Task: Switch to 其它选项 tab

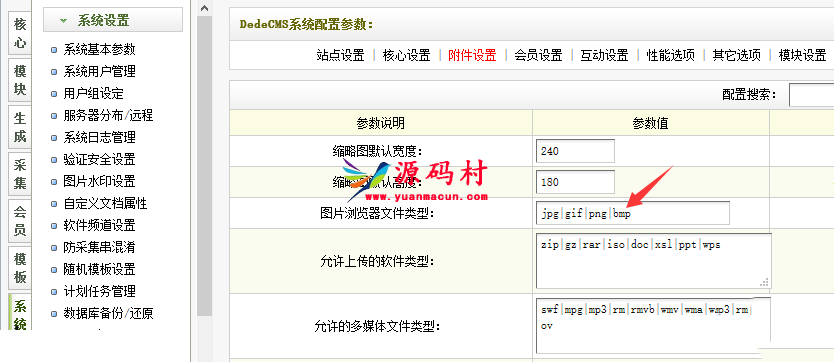Action: [737, 55]
